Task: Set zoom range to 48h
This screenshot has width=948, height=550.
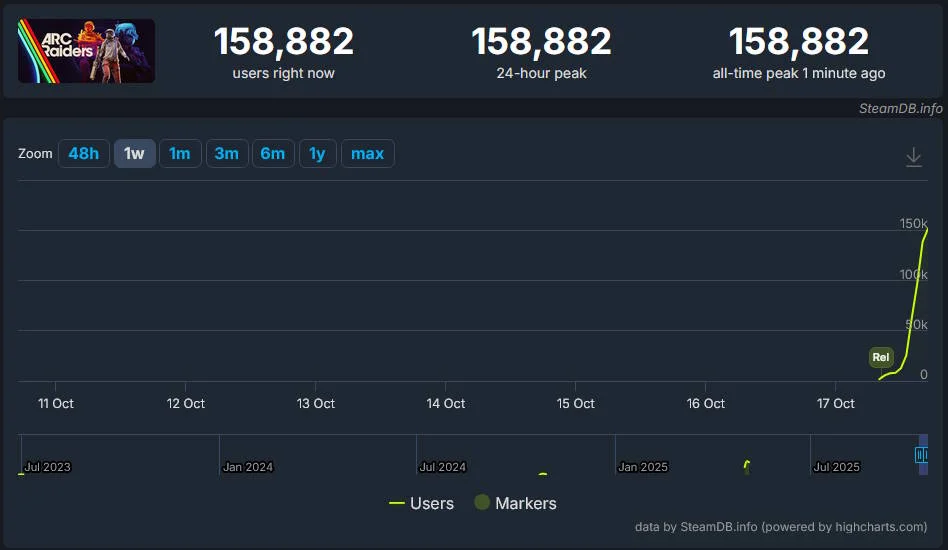Action: (x=83, y=153)
